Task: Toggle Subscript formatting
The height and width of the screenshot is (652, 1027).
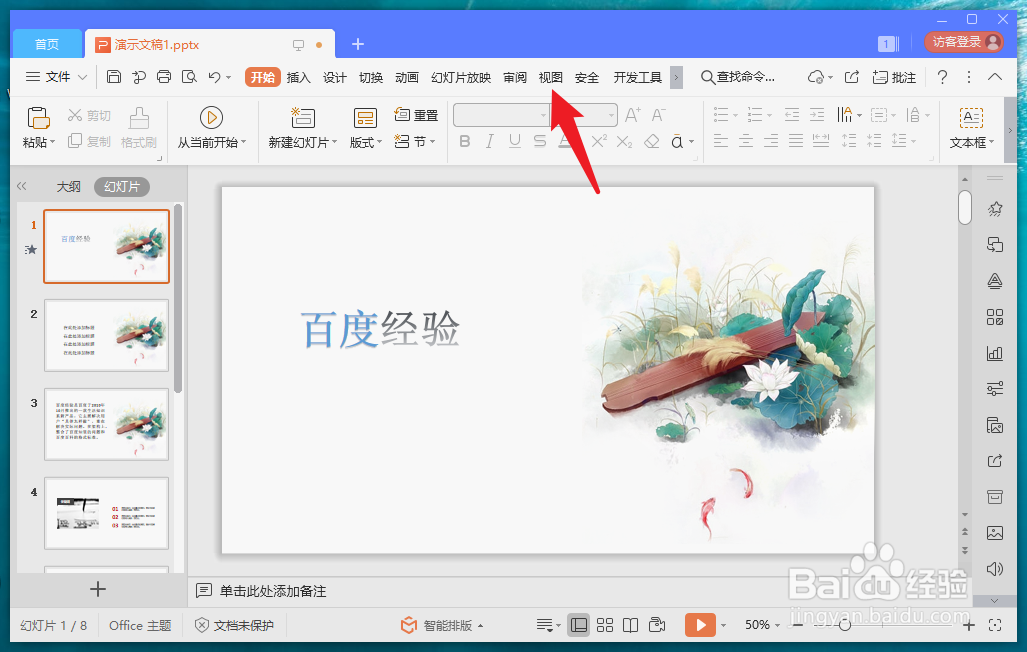Action: click(x=624, y=141)
